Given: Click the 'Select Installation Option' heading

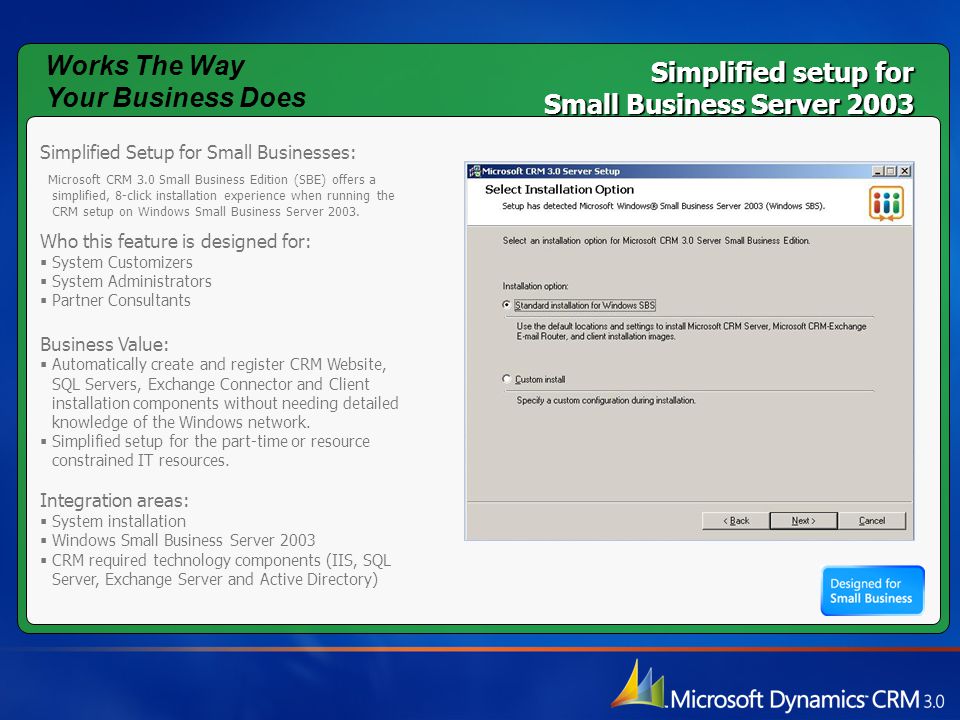Looking at the screenshot, I should click(559, 190).
